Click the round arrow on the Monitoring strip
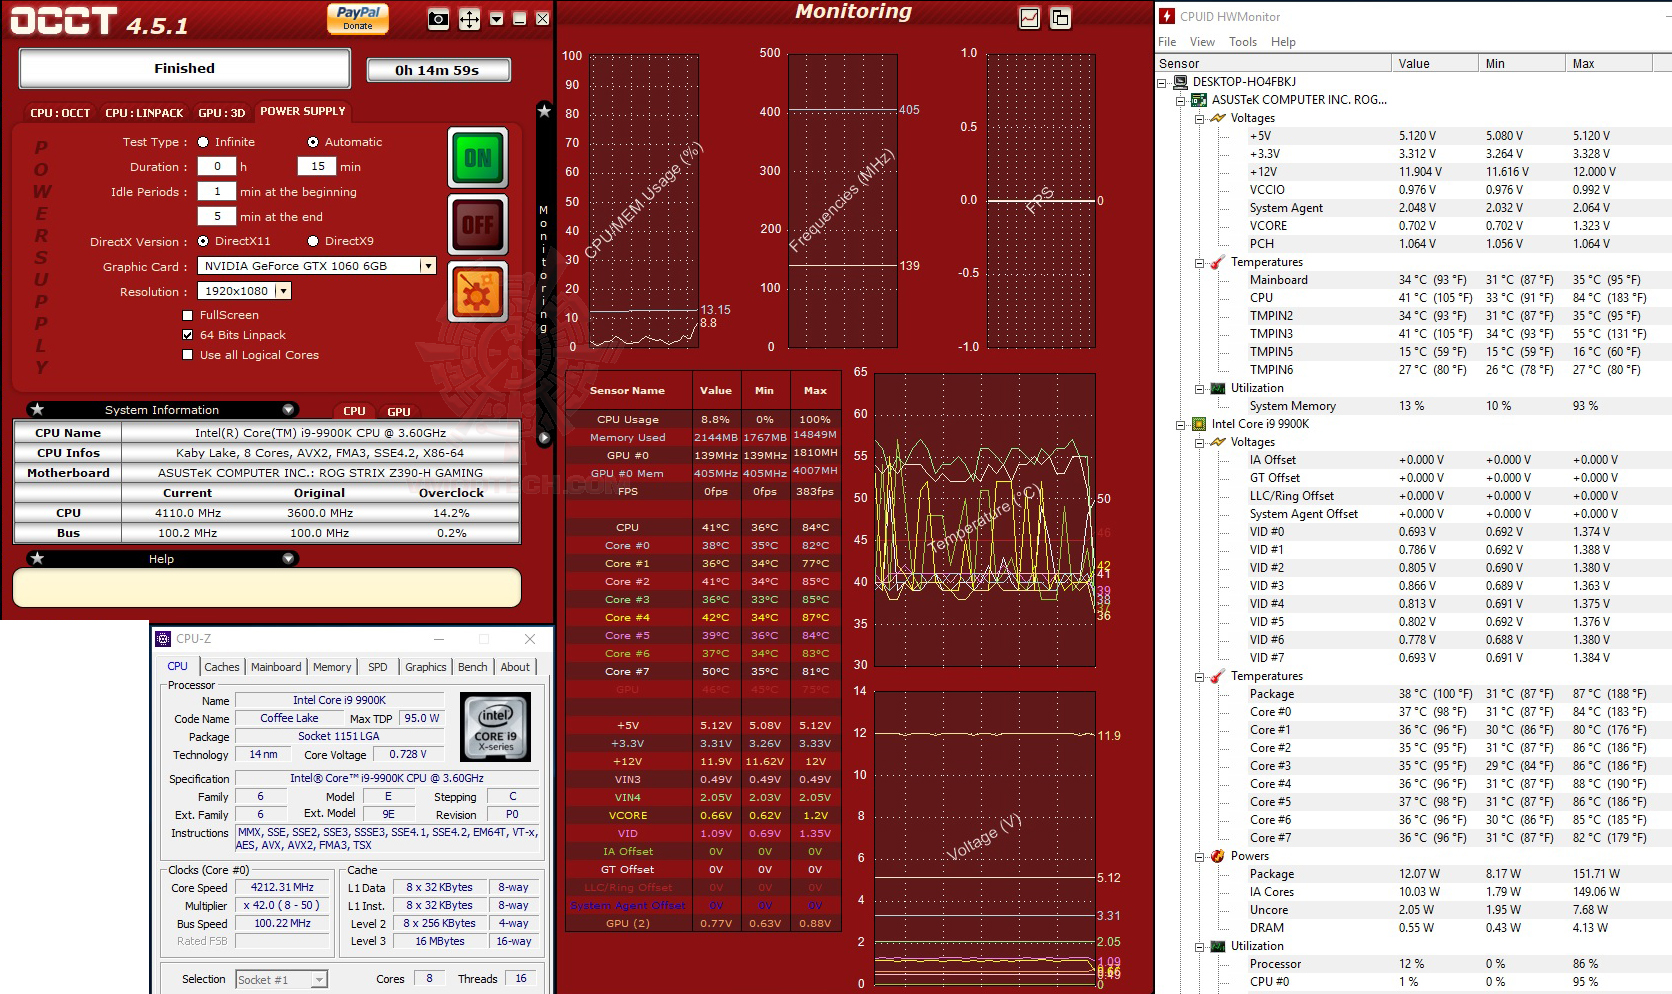Viewport: 1672px width, 994px height. (x=544, y=437)
